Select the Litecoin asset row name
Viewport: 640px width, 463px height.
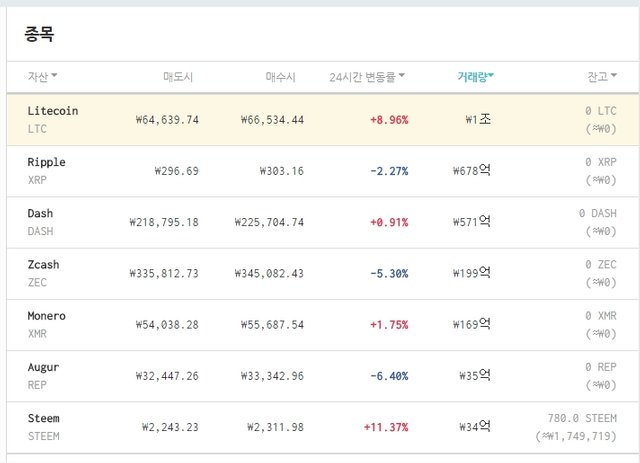click(x=53, y=111)
